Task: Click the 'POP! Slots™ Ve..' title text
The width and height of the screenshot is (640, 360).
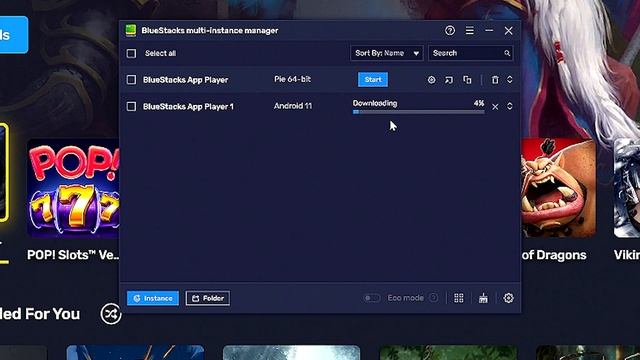Action: click(73, 255)
